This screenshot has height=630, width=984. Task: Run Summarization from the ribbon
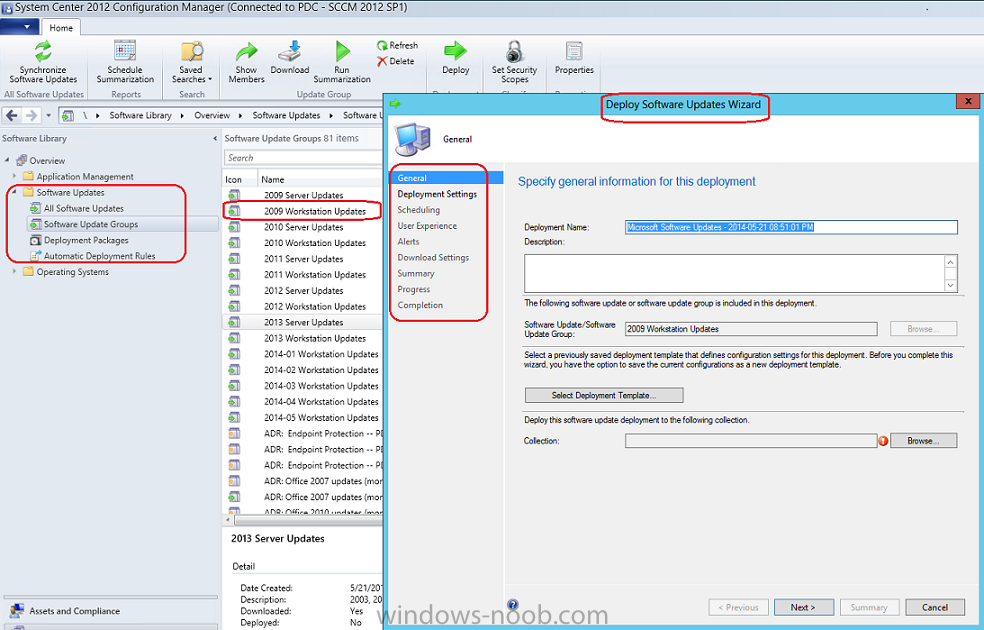(341, 61)
